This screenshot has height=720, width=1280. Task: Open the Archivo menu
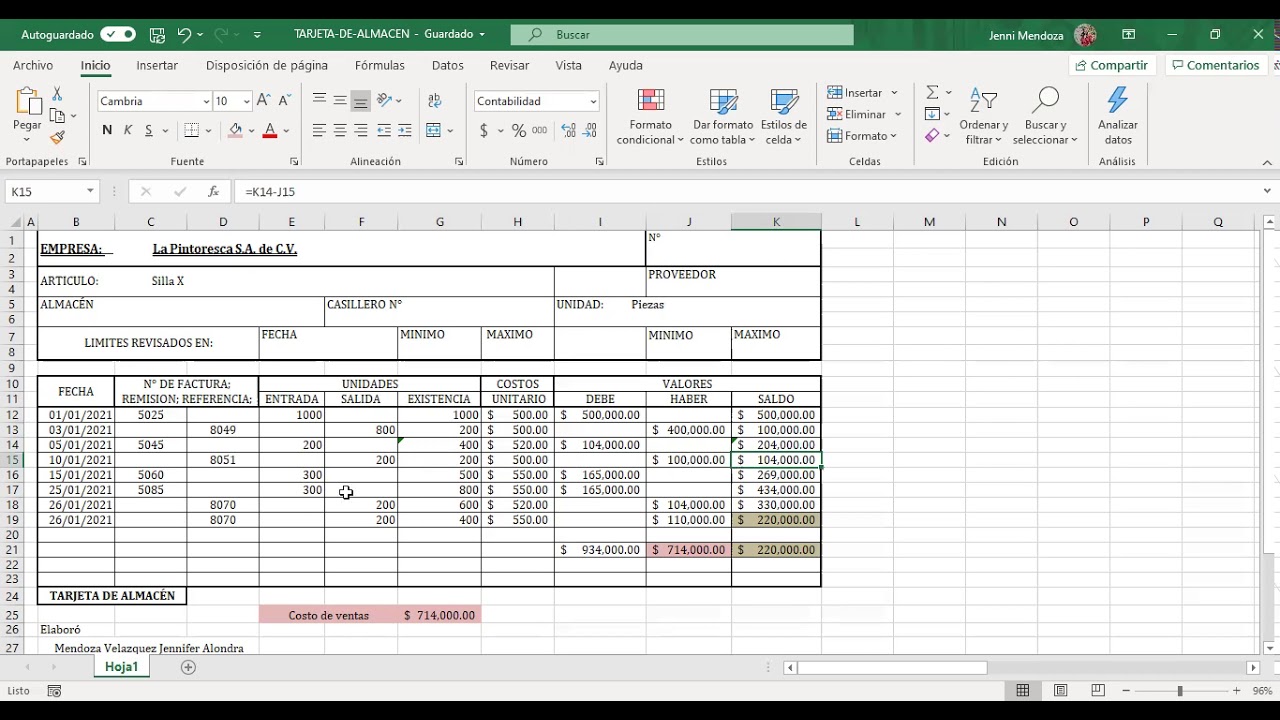[x=33, y=65]
